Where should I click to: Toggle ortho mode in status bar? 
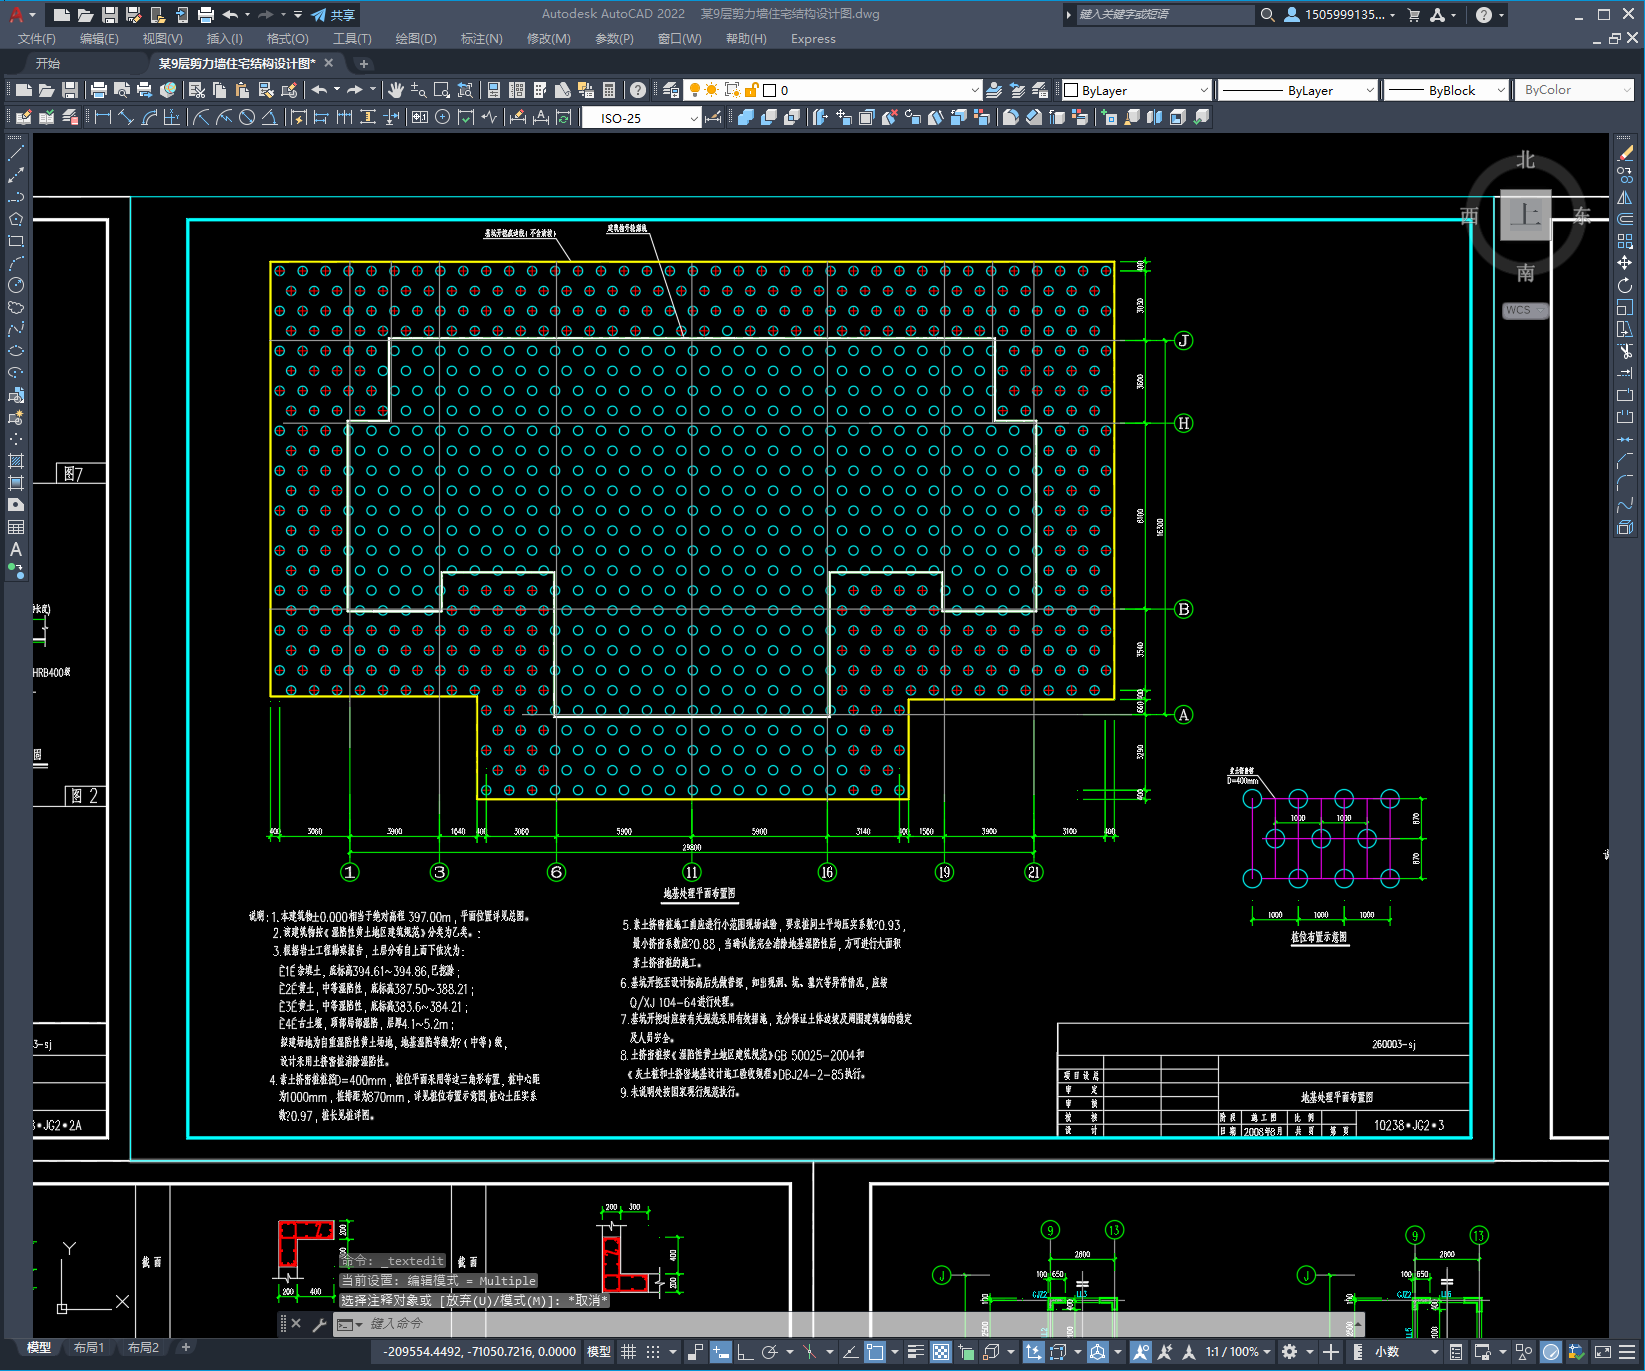click(x=745, y=1352)
